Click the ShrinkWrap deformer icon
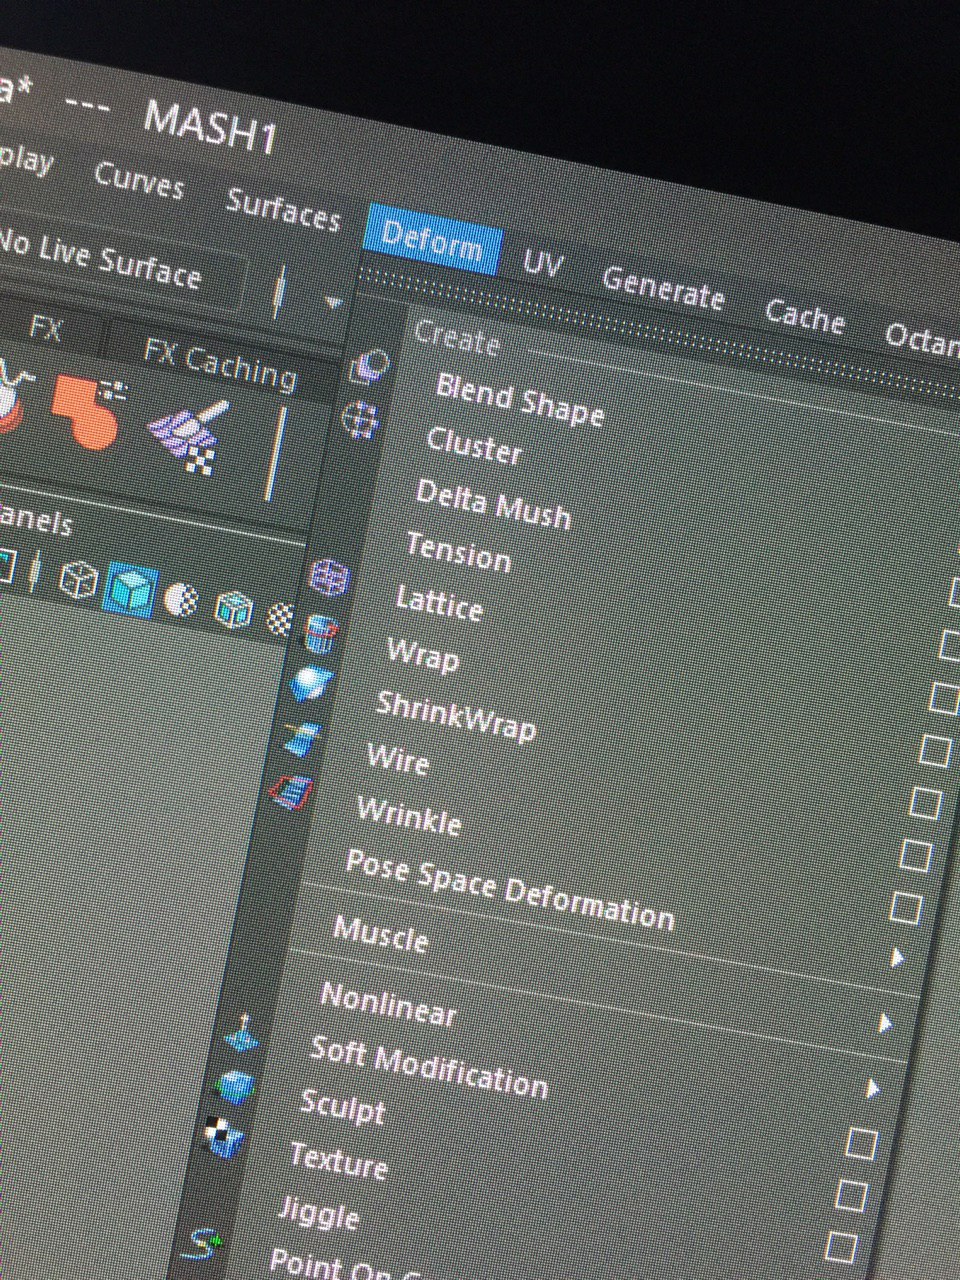The image size is (960, 1280). (x=312, y=685)
